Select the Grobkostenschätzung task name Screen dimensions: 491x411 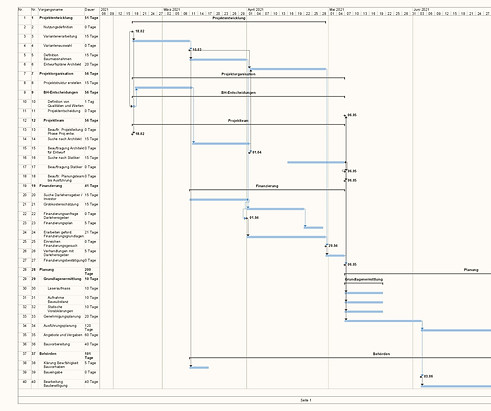tap(61, 204)
